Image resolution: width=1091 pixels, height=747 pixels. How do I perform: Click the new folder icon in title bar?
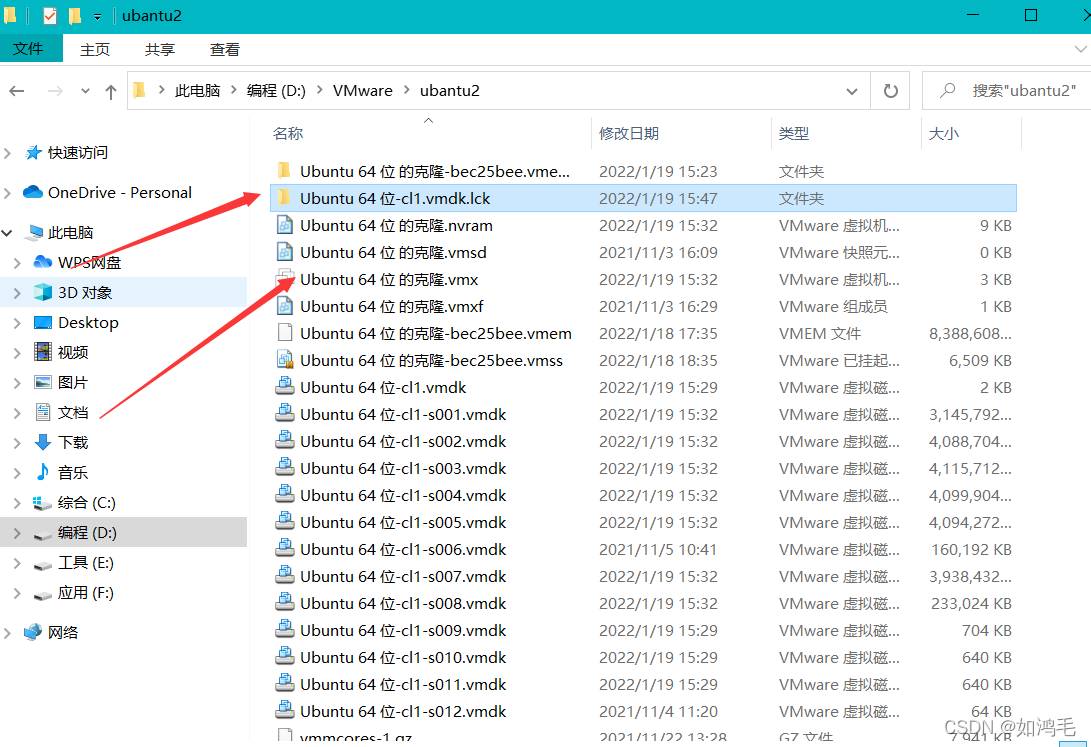(74, 15)
